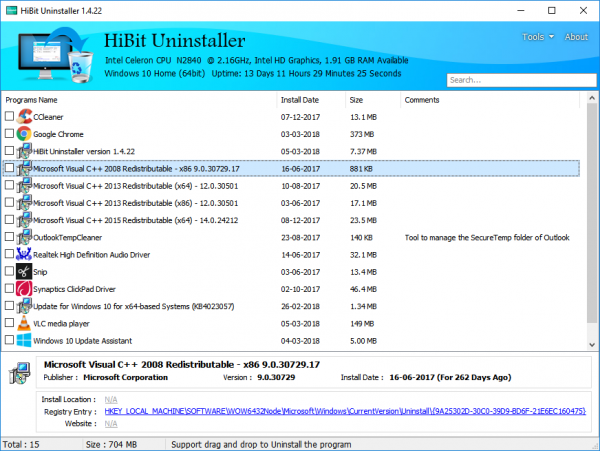Tick the Google Chrome checkbox
The width and height of the screenshot is (600, 451).
(10, 133)
